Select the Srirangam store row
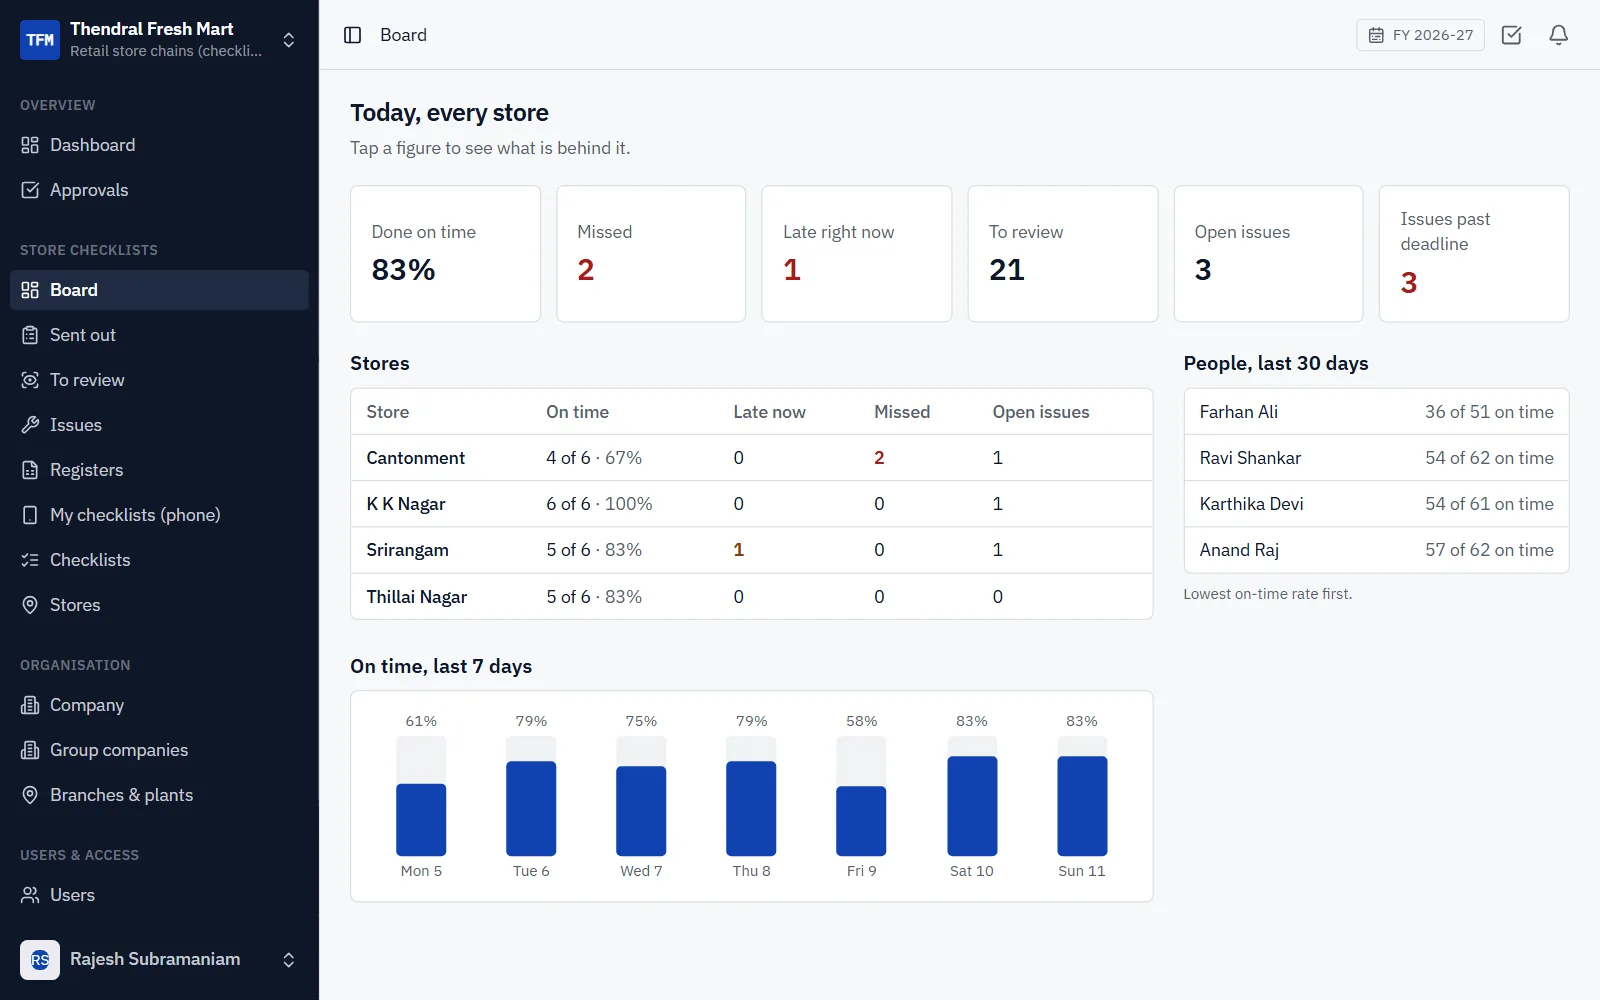This screenshot has height=1000, width=1600. [751, 550]
